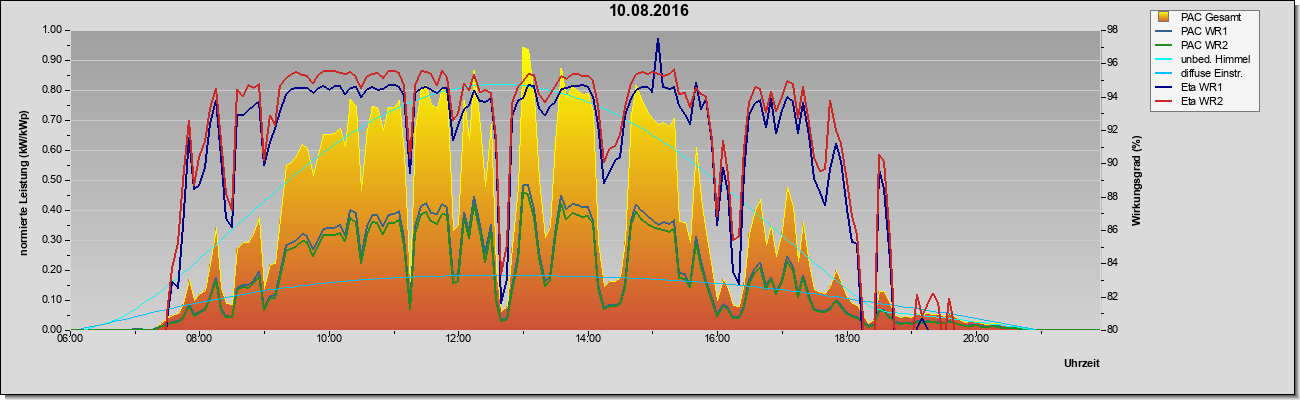Click the PAC Gesamt legend color swatch
Screen dimensions: 1300x400
pos(1165,17)
